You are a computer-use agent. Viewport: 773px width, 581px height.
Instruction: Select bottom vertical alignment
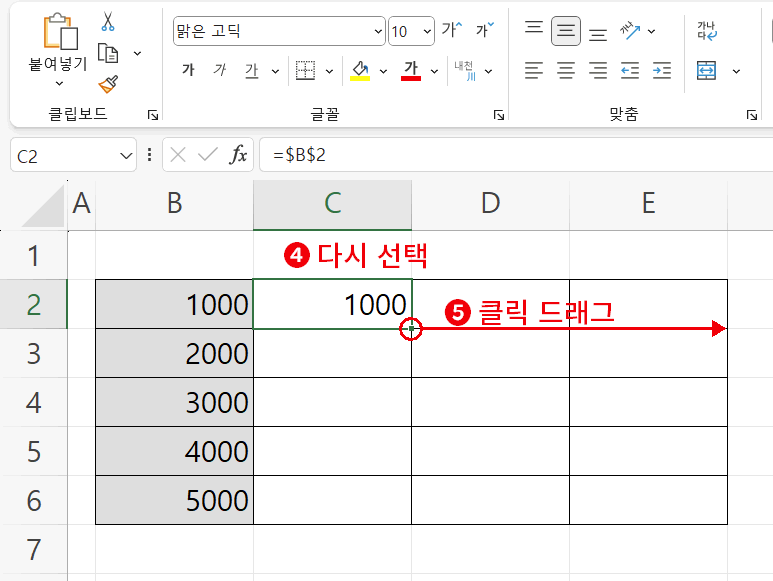(x=597, y=34)
